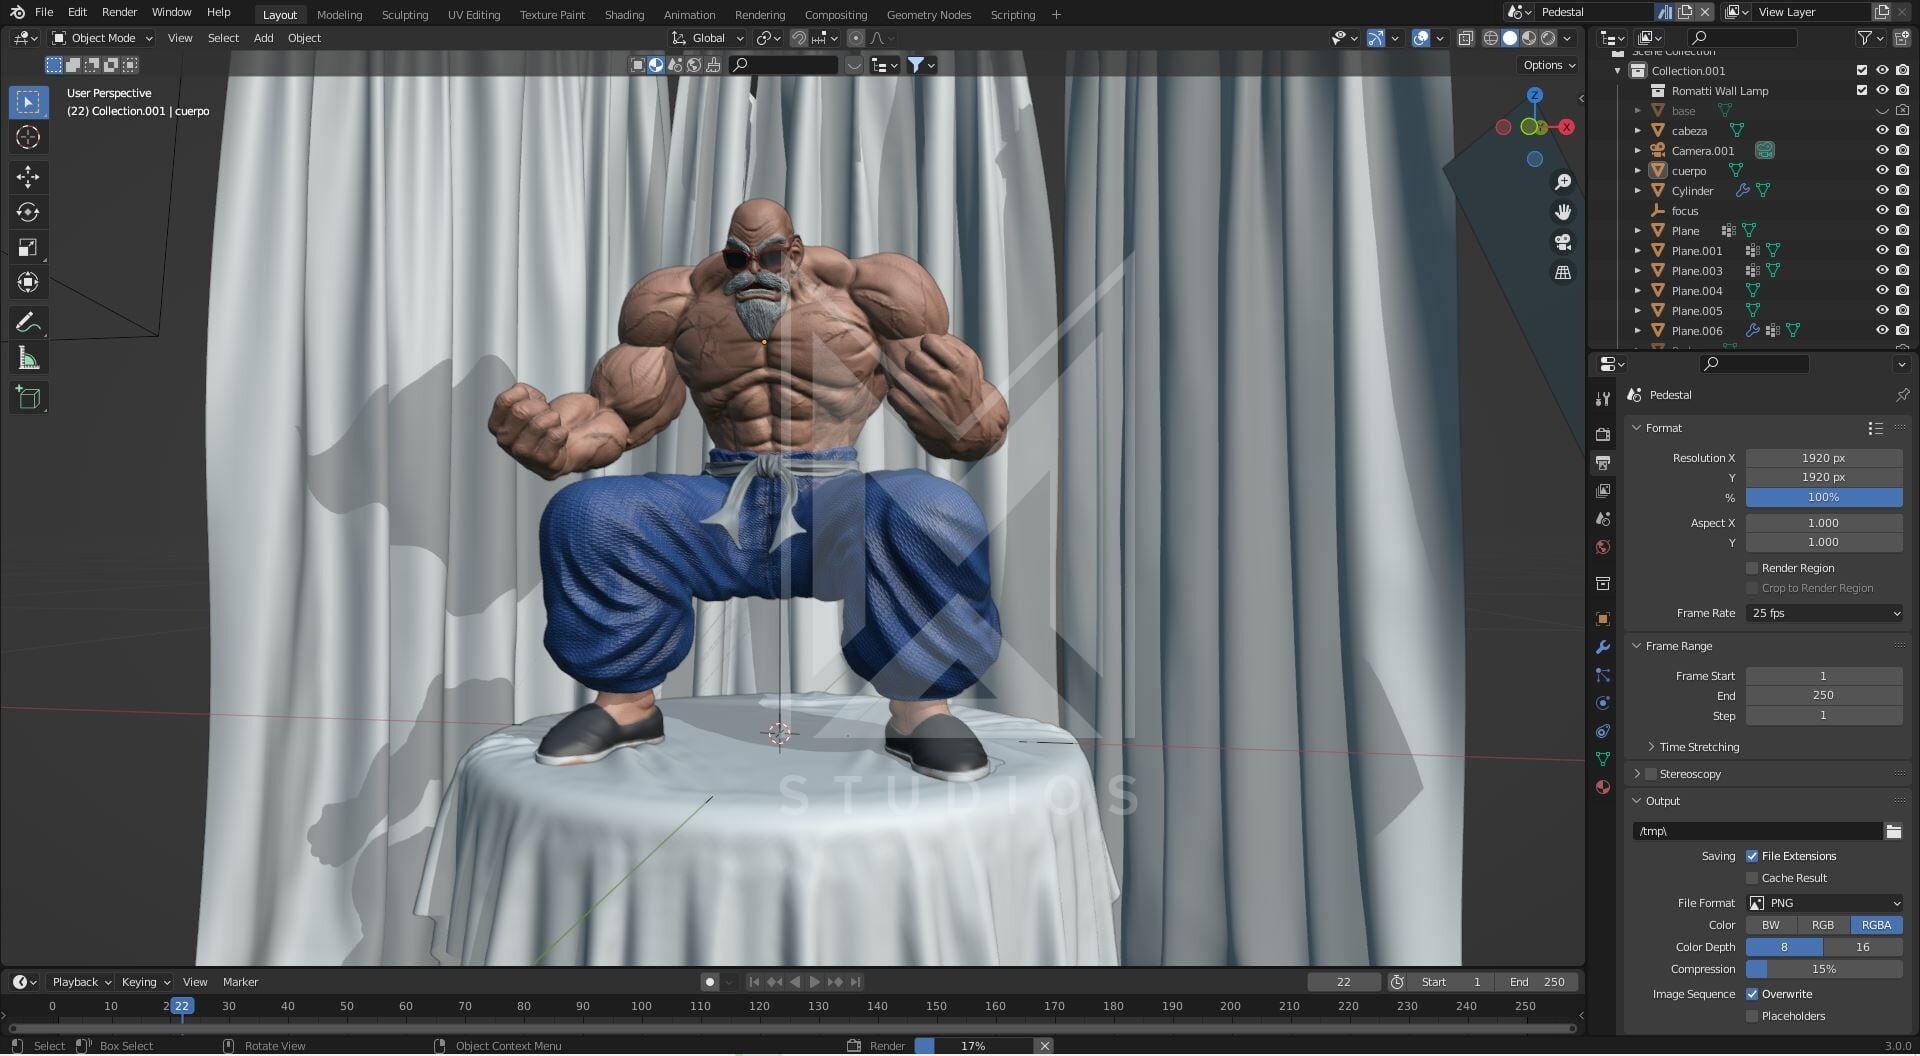Screen dimensions: 1920x1056
Task: Select the Rotate tool
Action: (28, 212)
